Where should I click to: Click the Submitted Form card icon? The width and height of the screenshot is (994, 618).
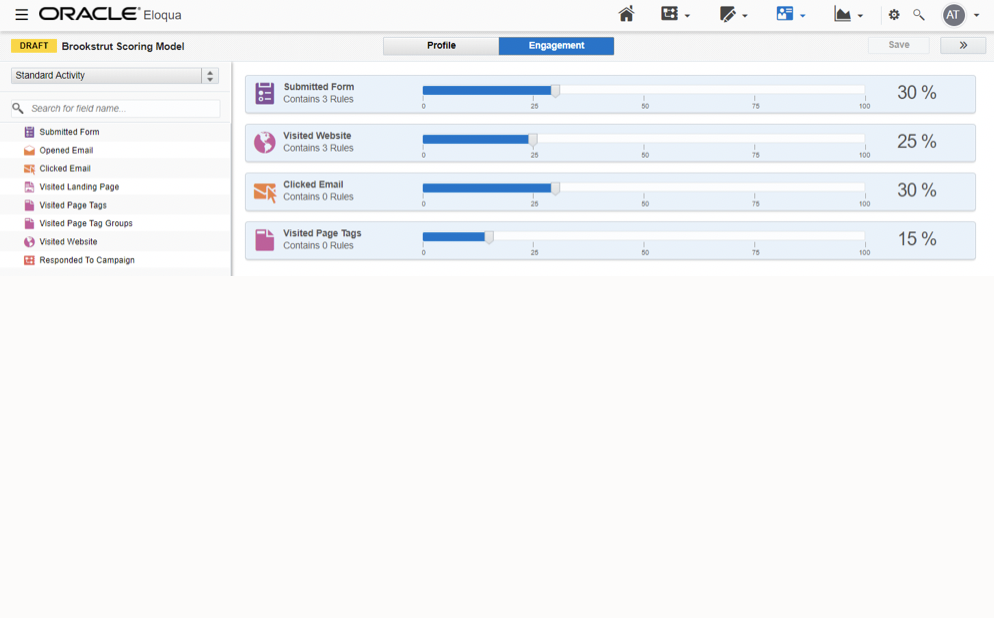click(264, 93)
